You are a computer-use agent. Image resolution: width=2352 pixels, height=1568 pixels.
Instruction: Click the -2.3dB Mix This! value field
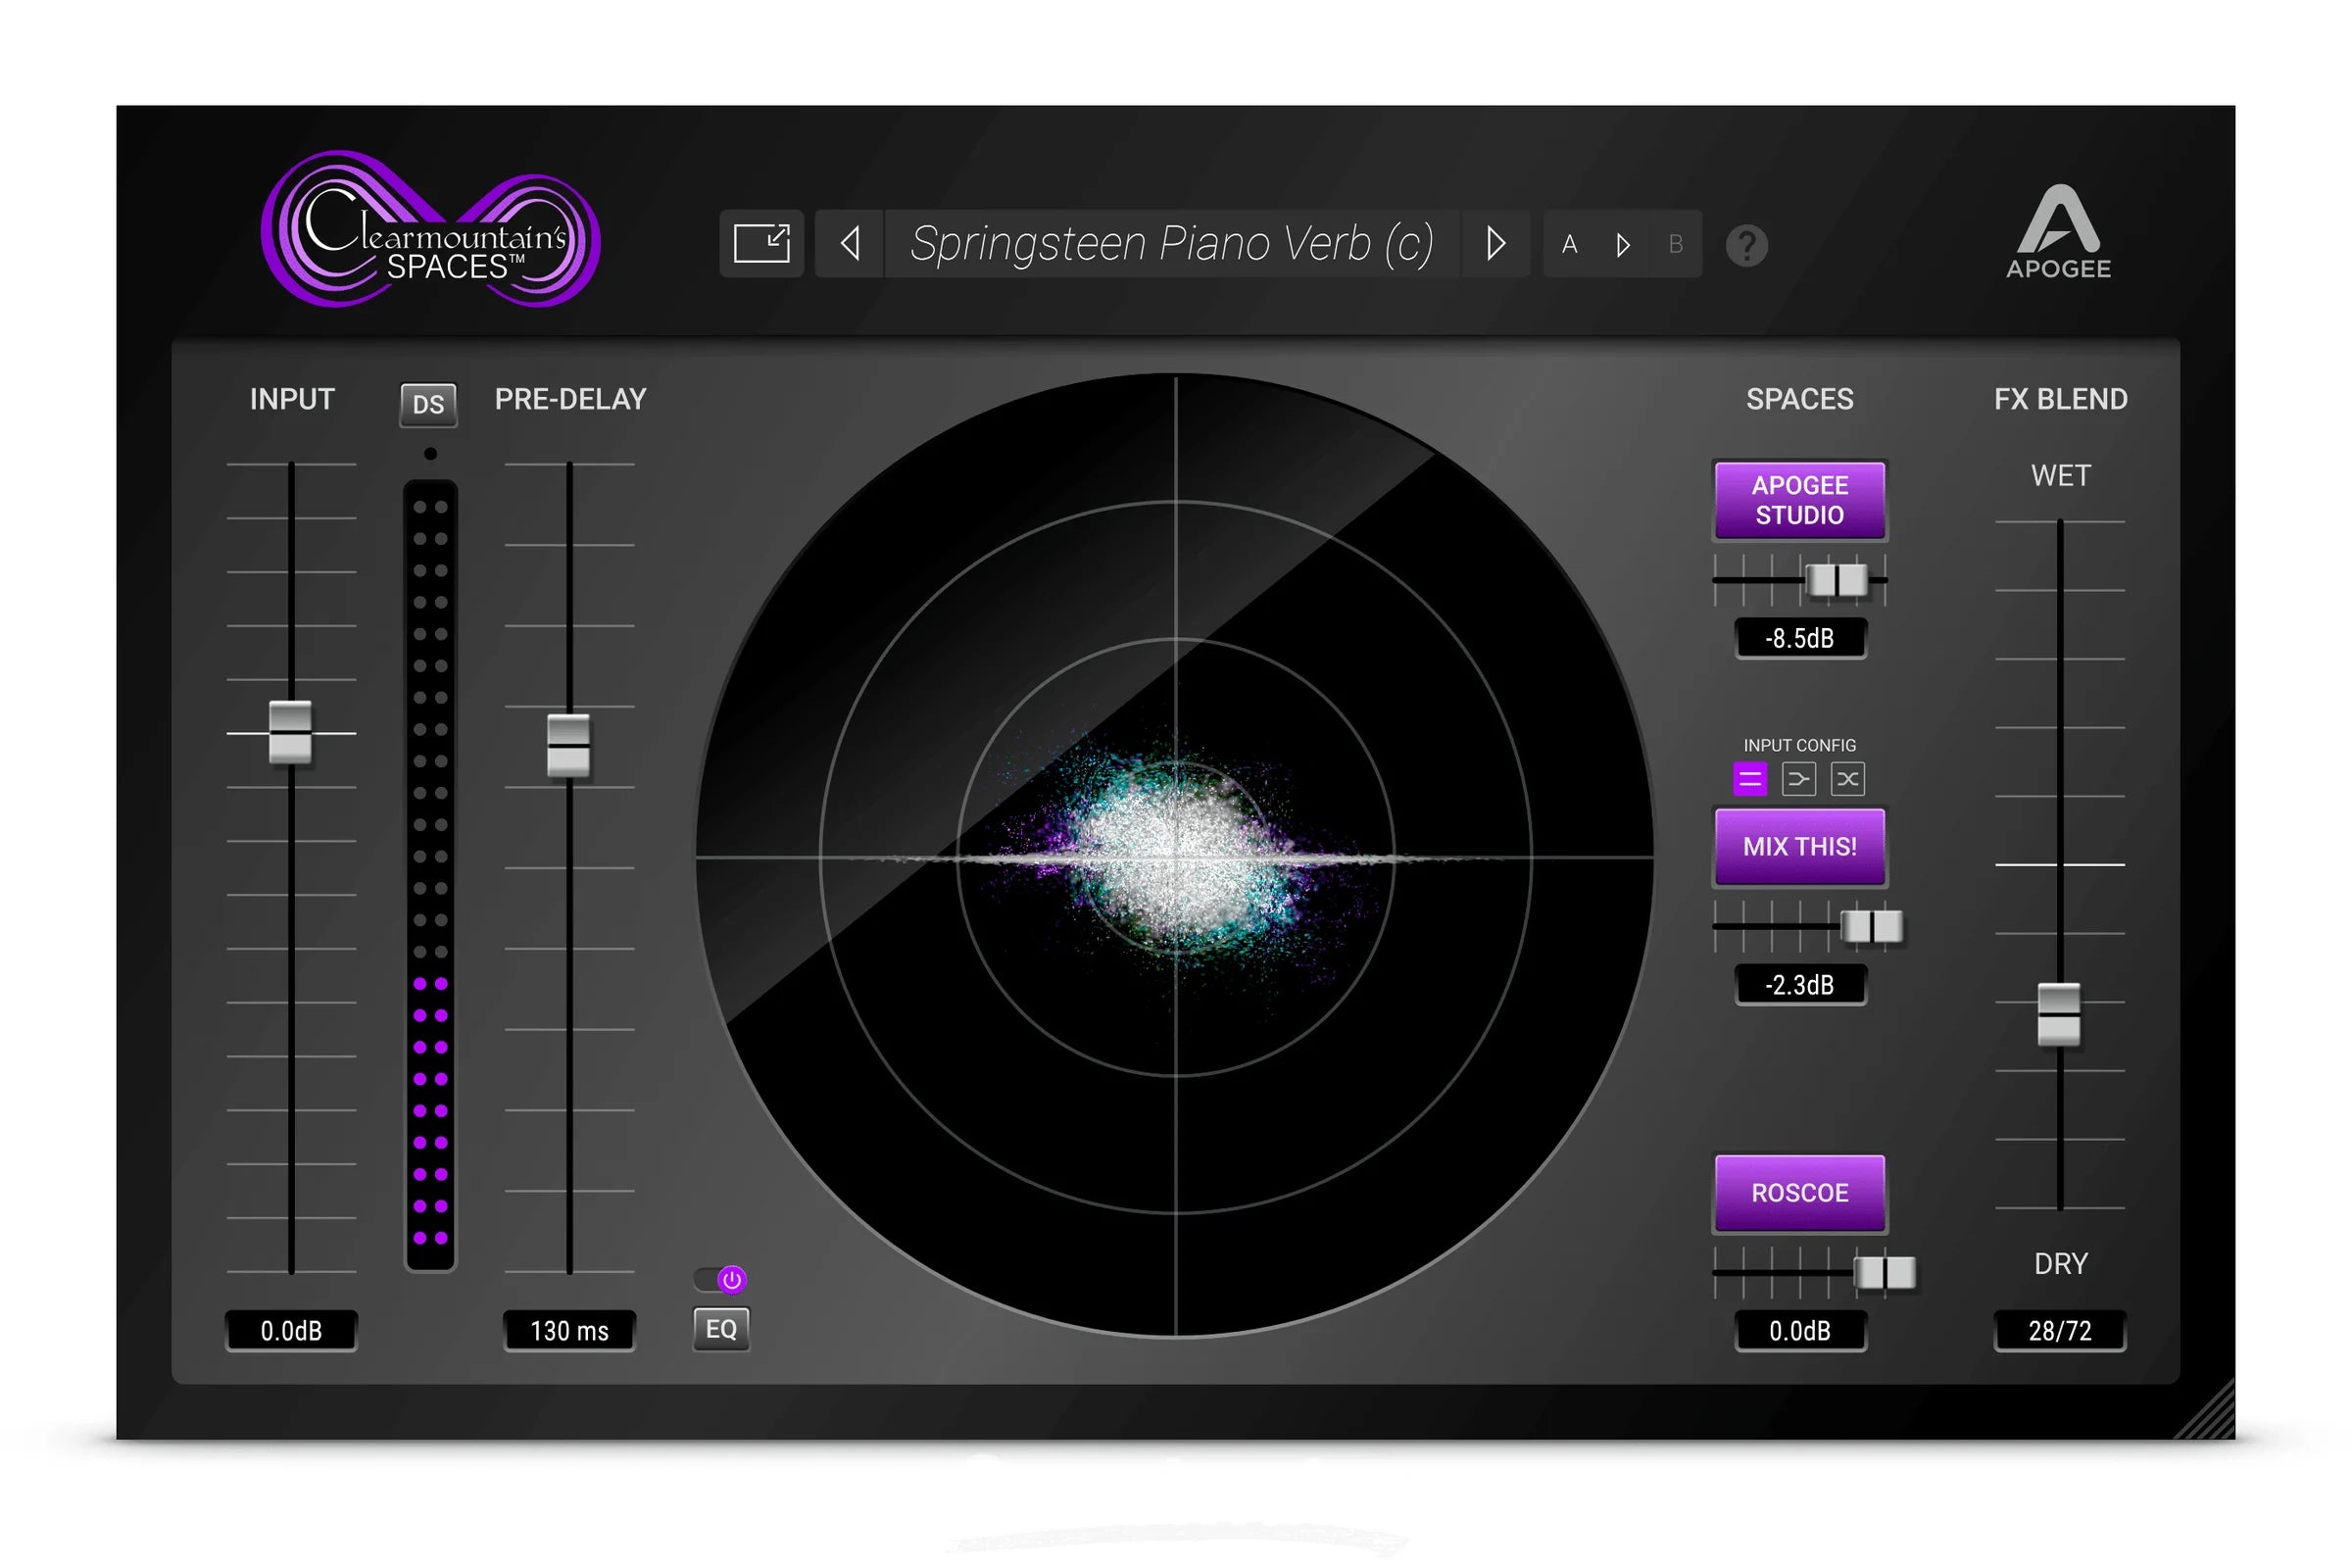point(1800,985)
